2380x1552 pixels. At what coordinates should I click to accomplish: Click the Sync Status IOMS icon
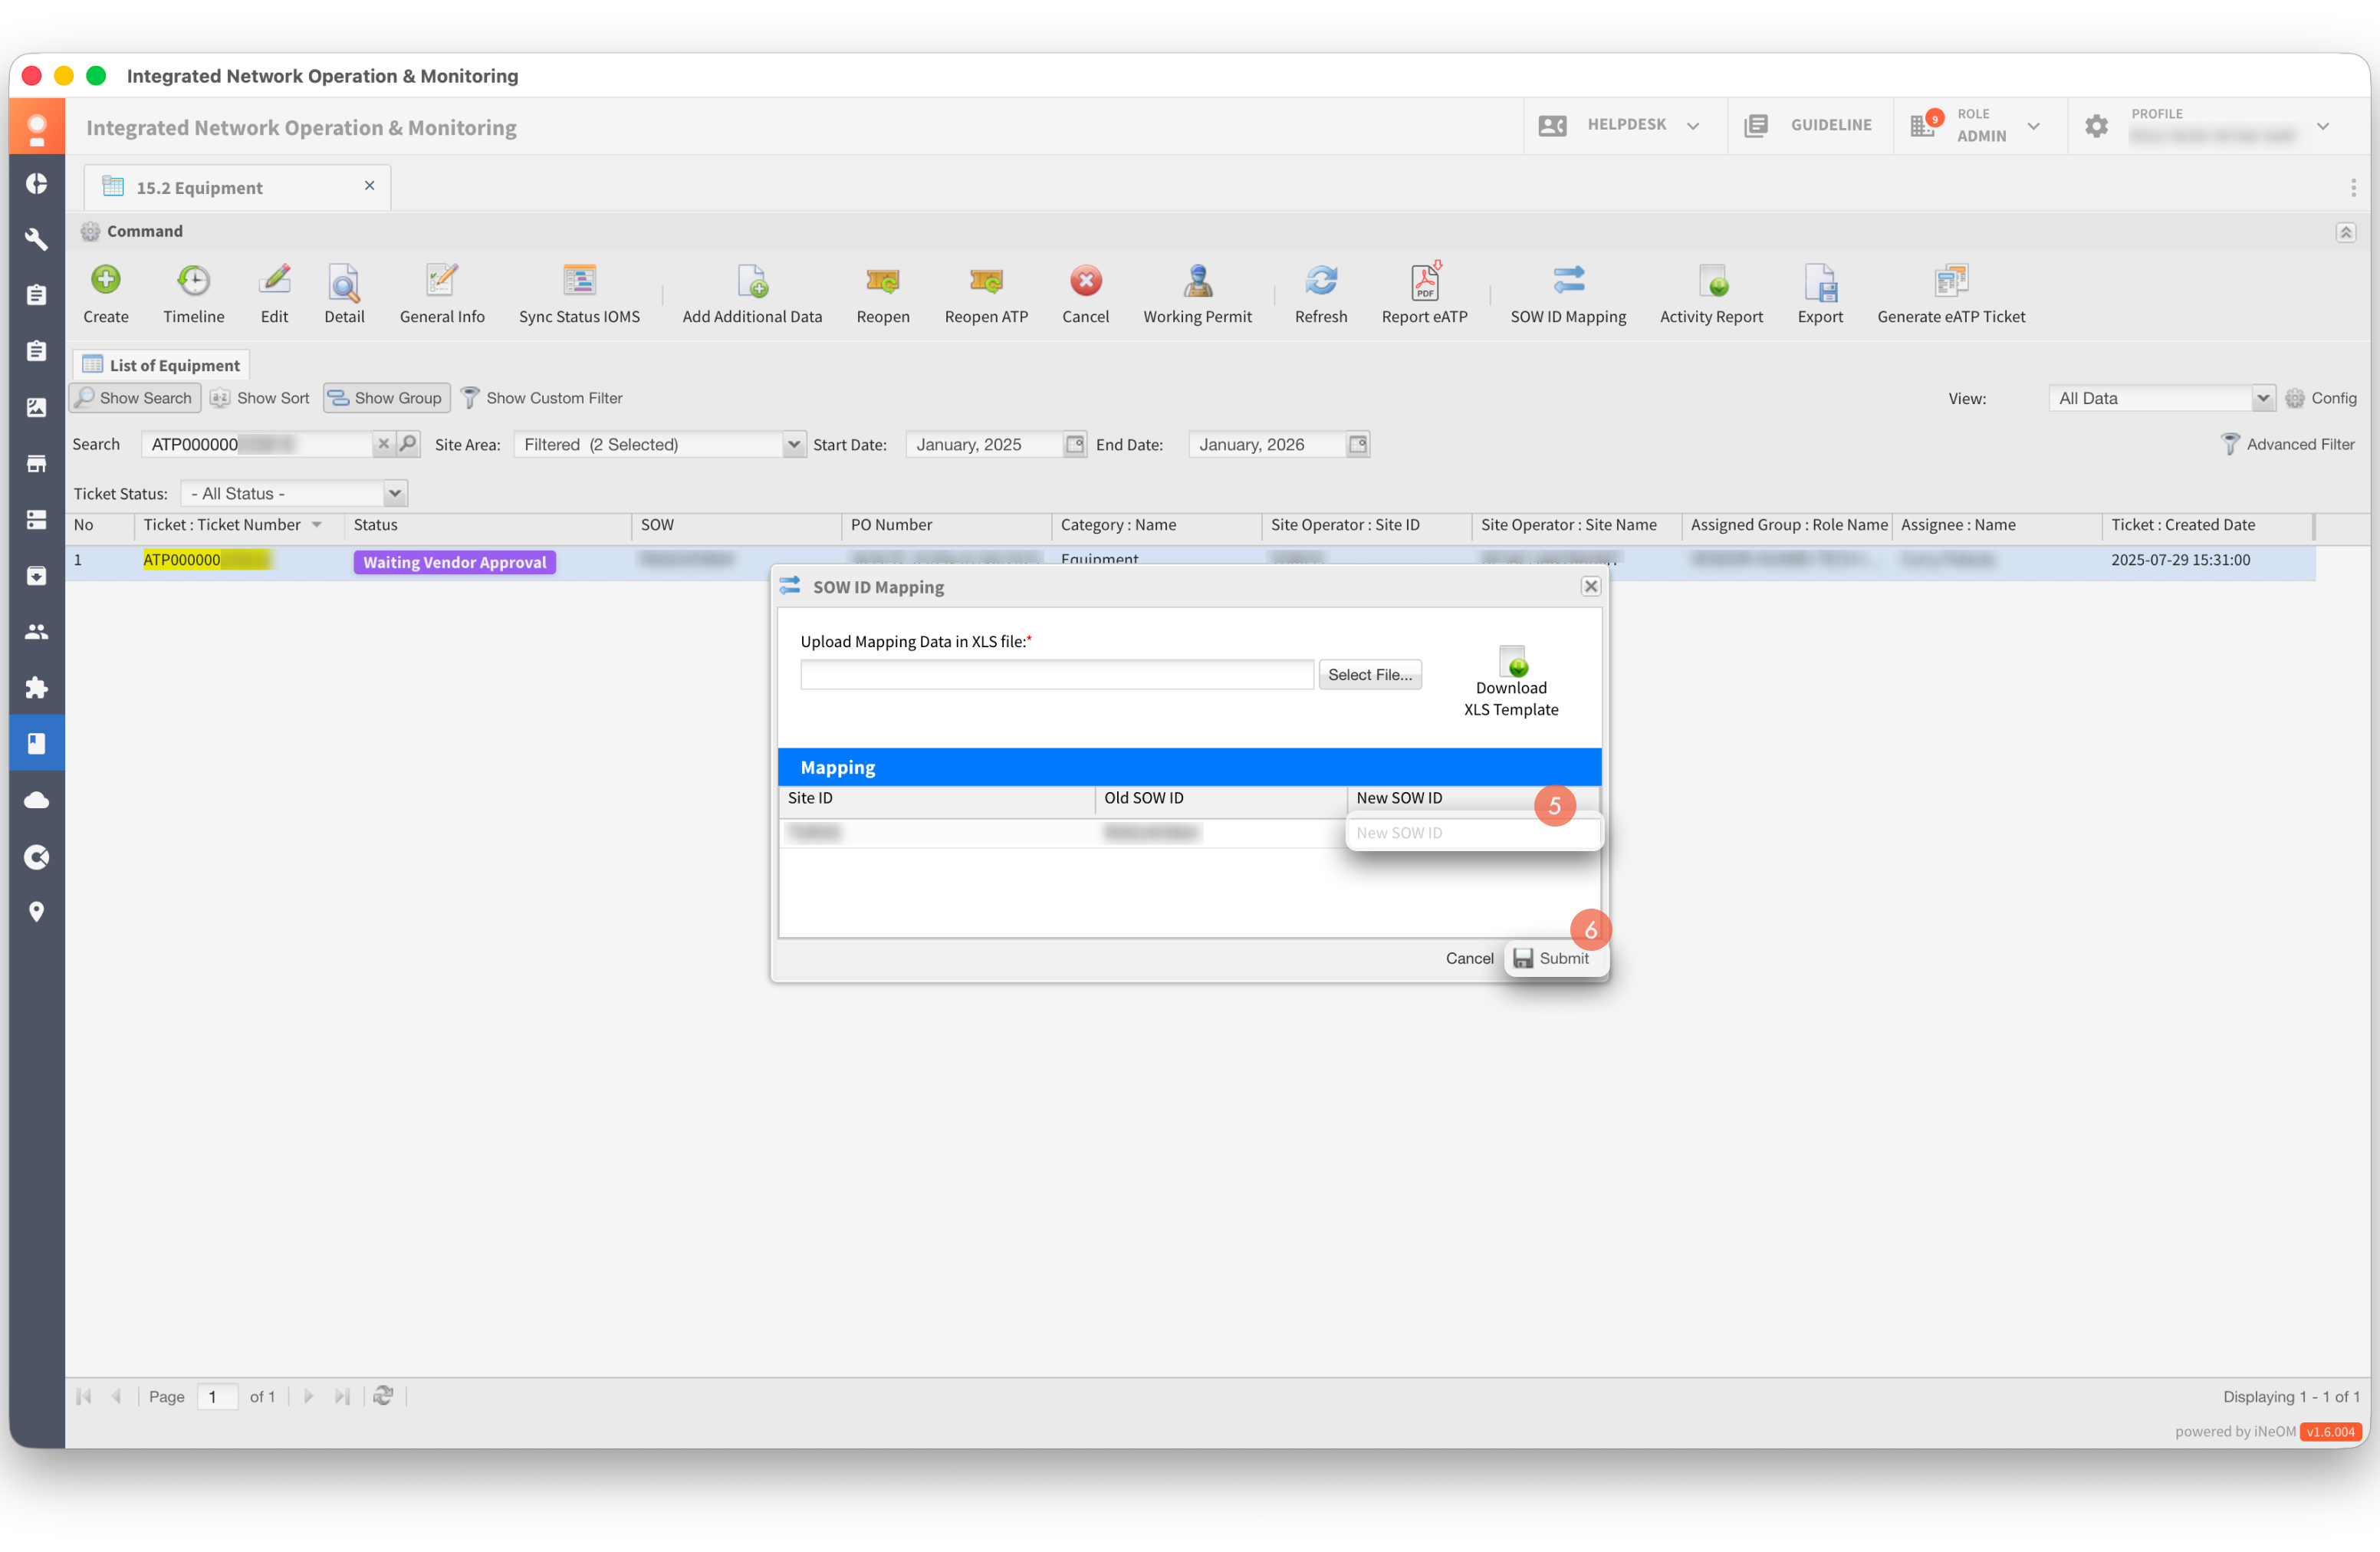[579, 281]
